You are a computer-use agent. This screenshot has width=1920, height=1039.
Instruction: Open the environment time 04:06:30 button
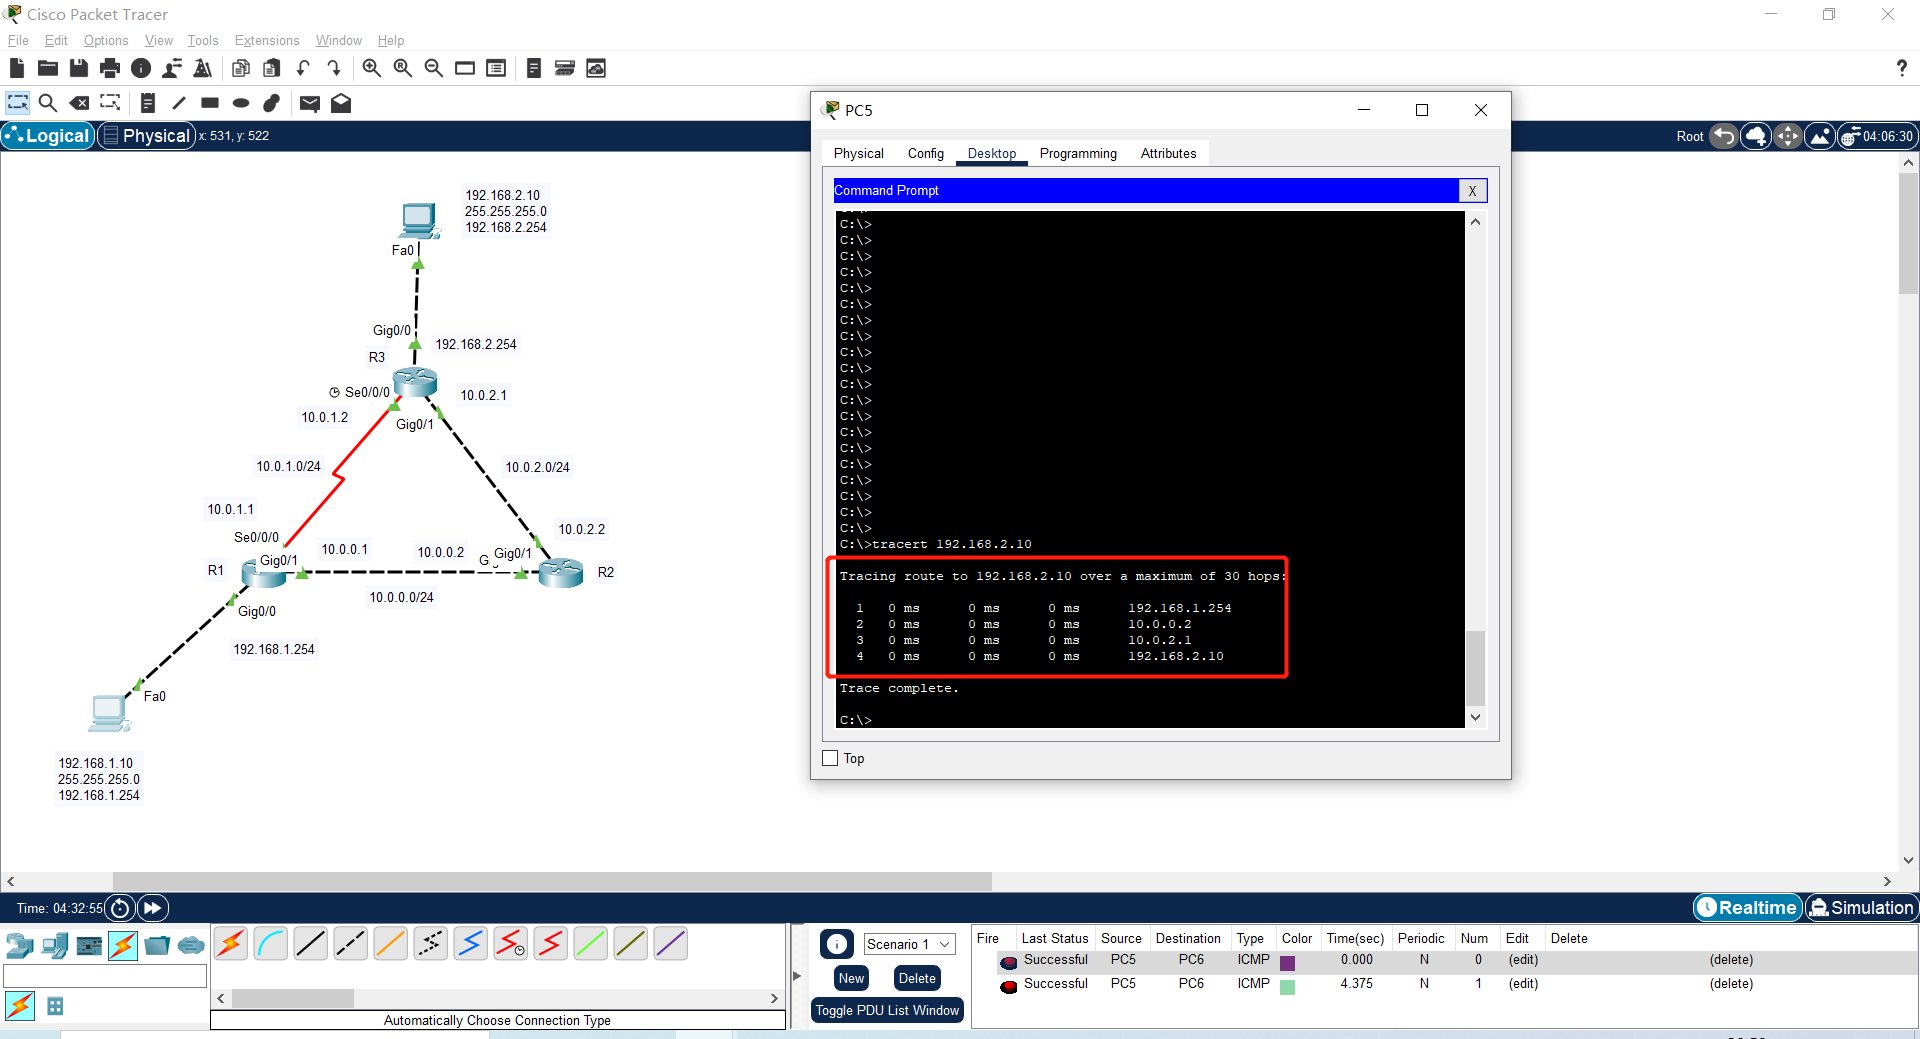coord(1878,136)
